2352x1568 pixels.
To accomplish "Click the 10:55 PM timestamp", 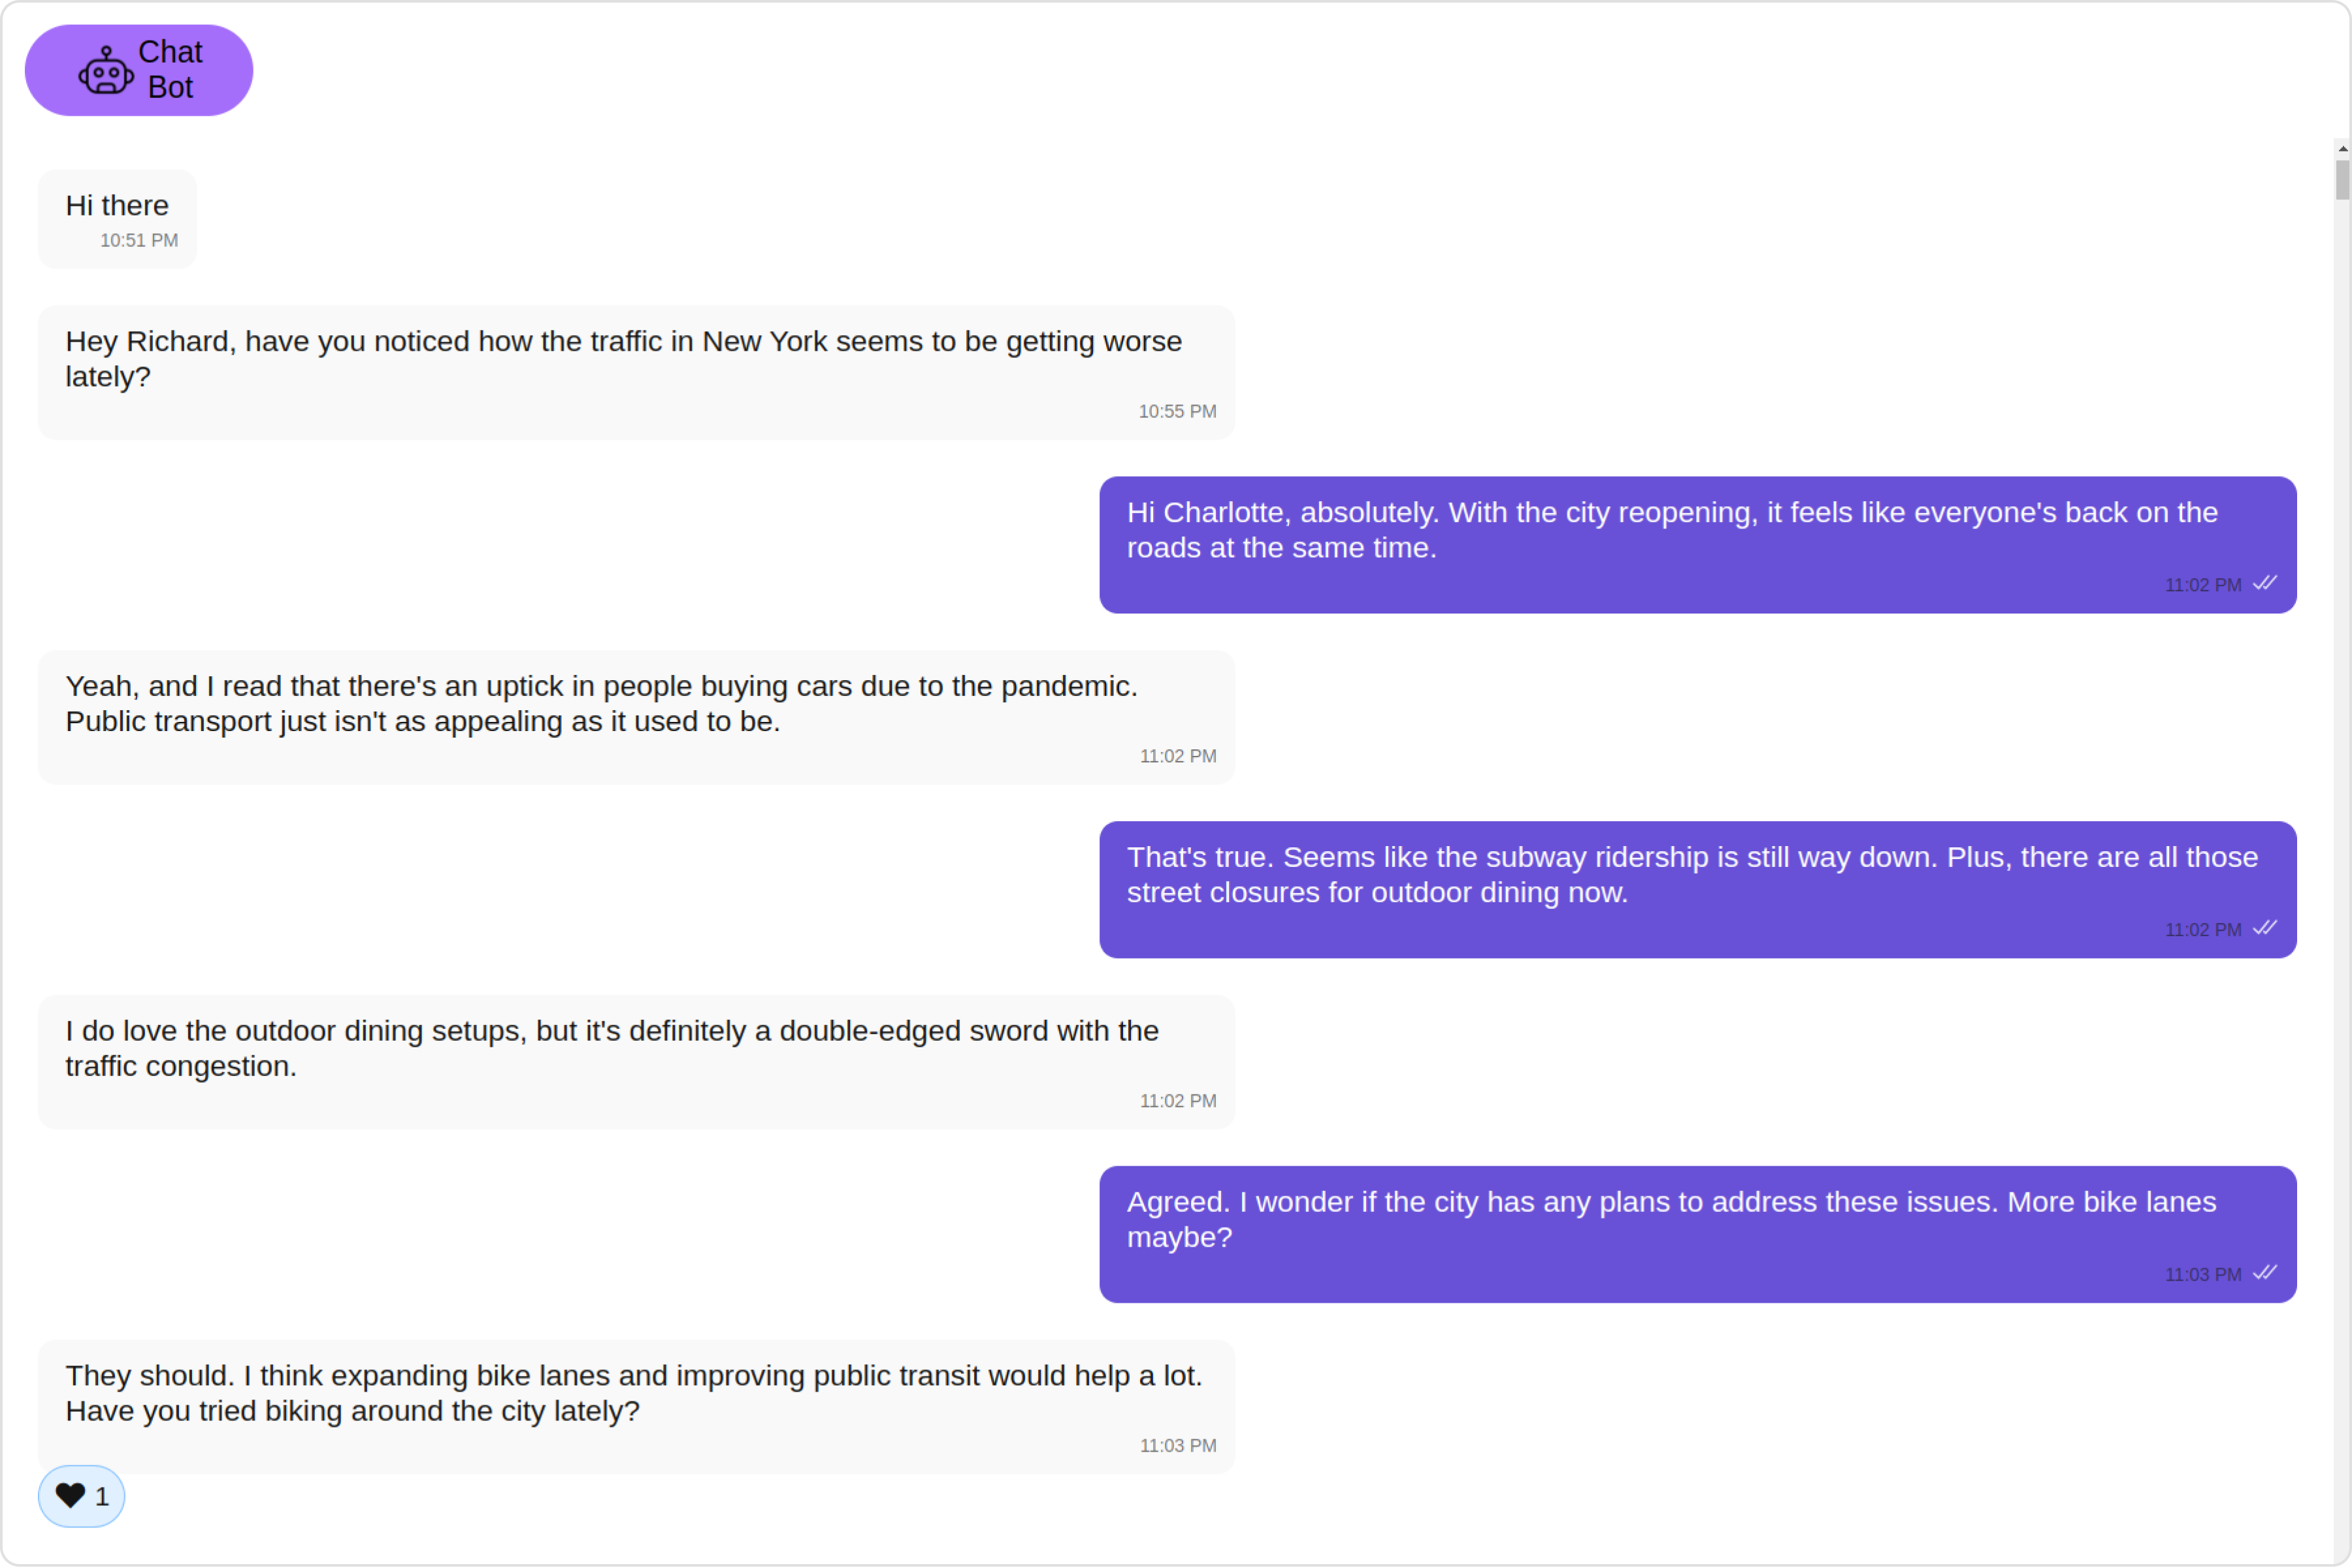I will [x=1177, y=411].
